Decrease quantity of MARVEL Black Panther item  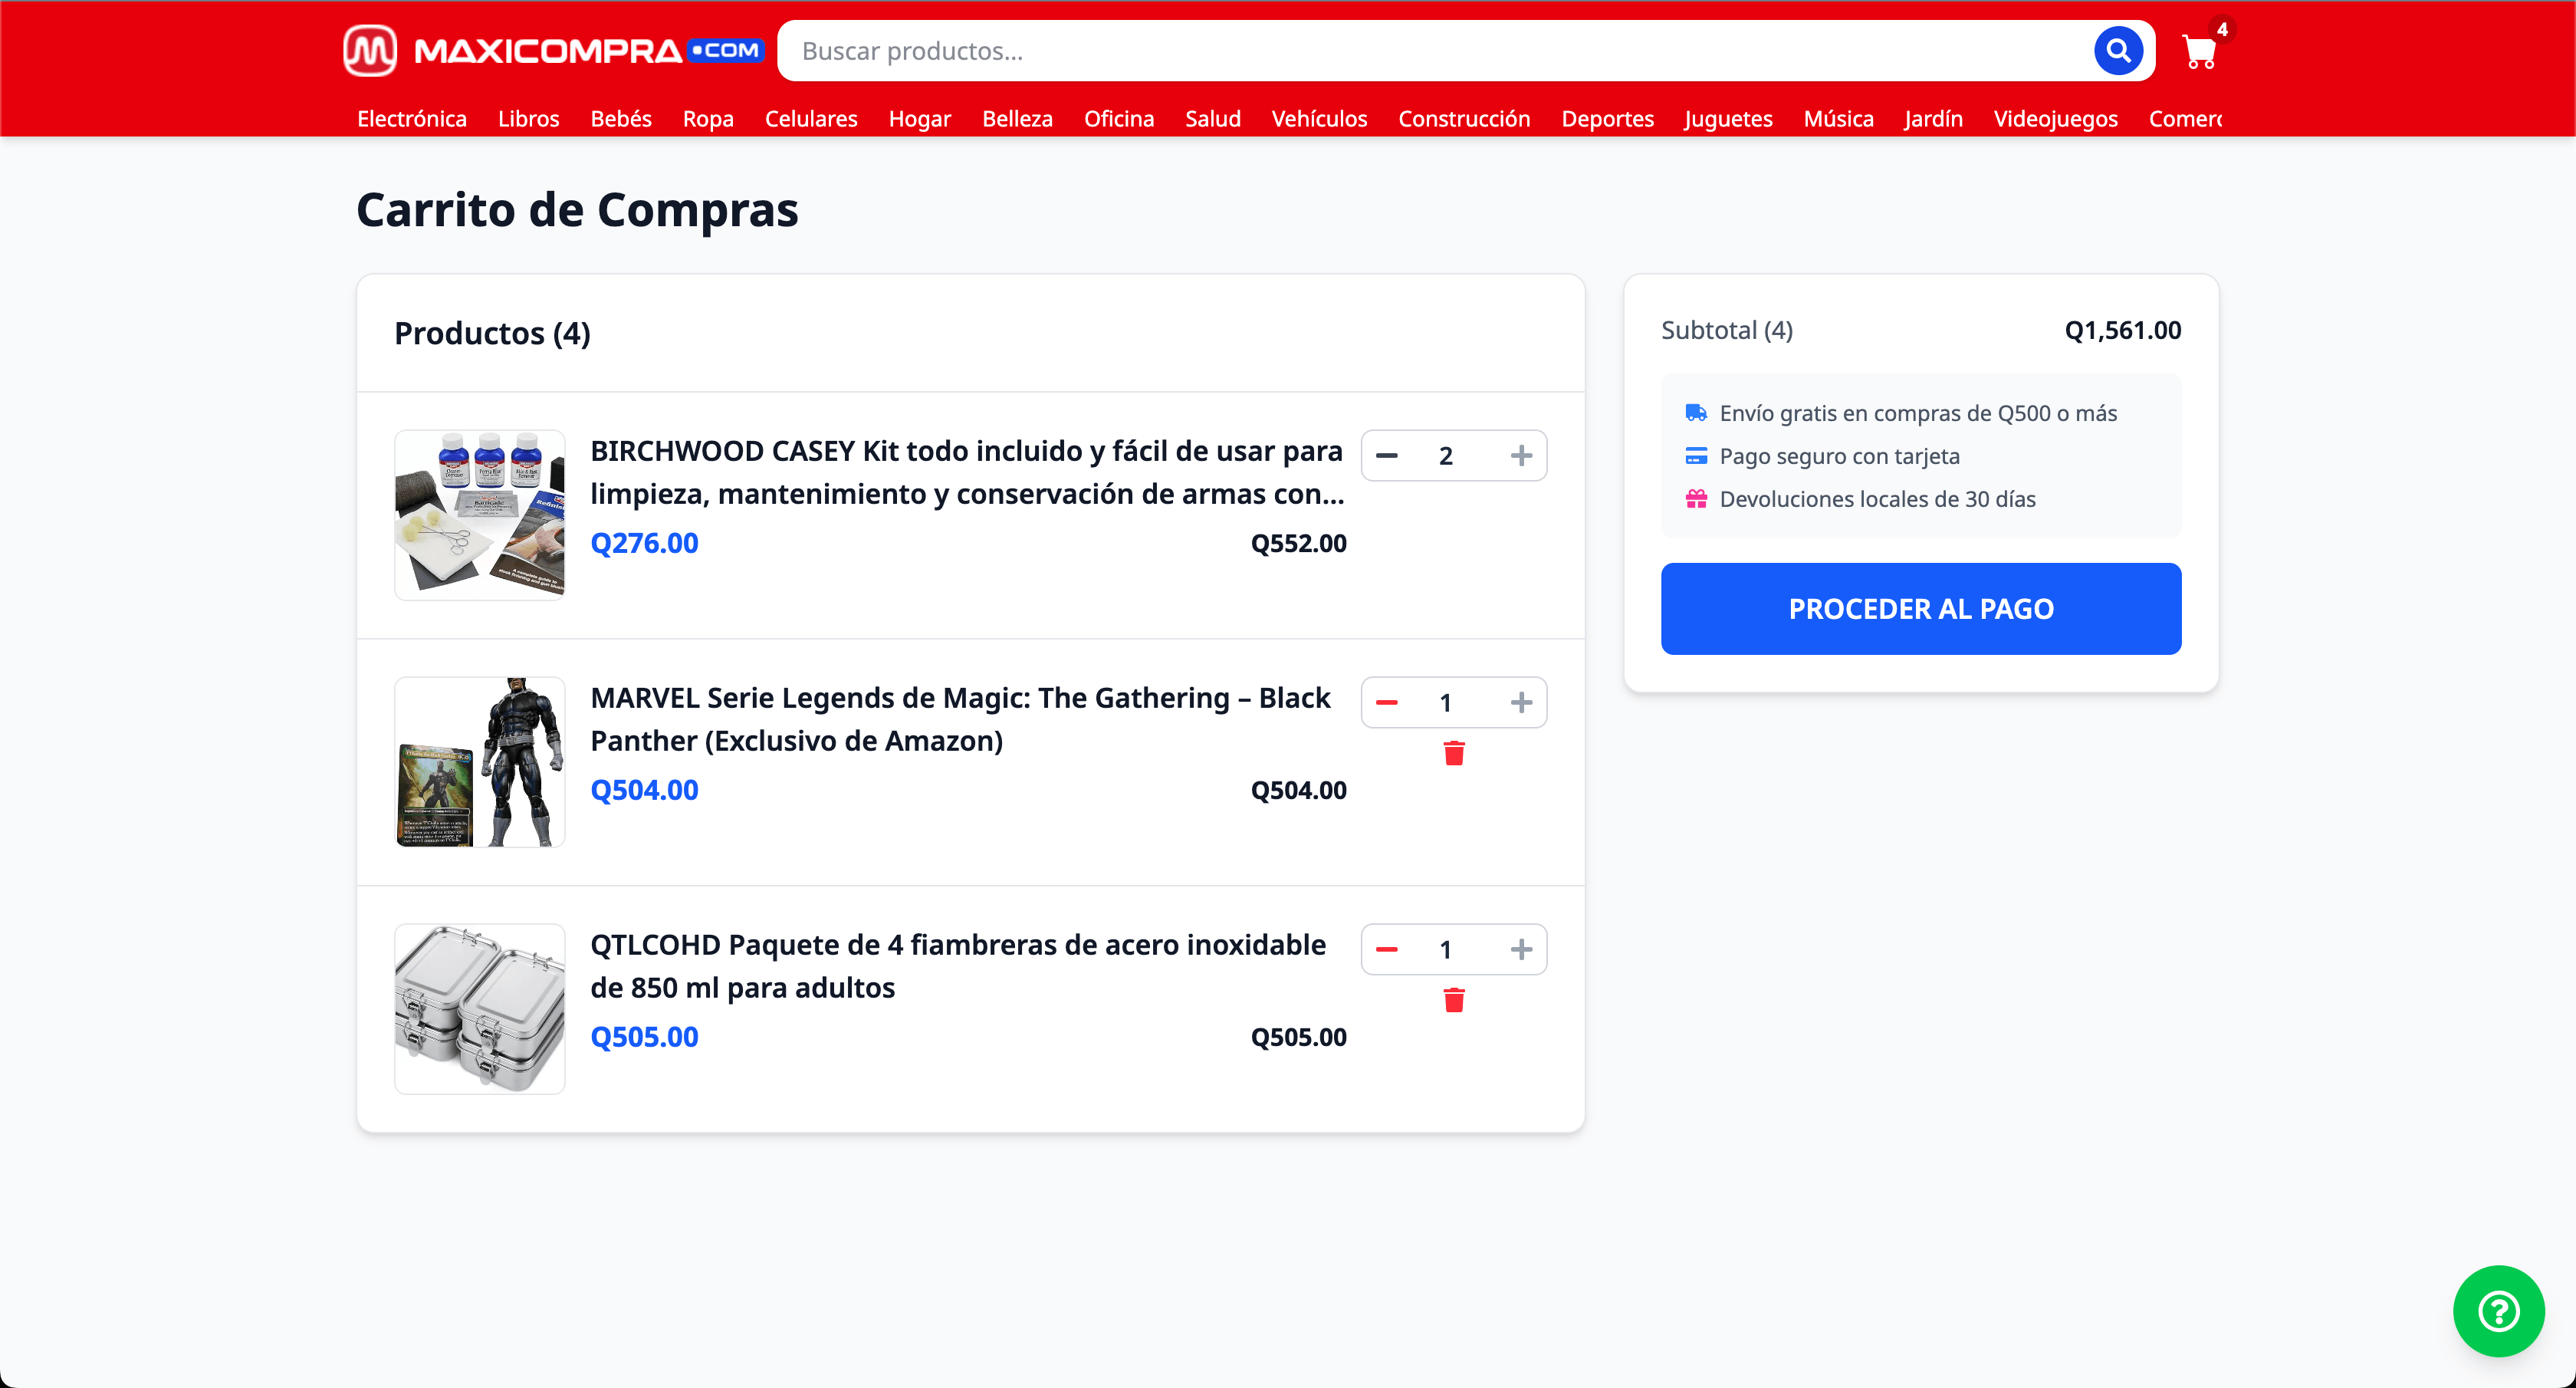pos(1387,703)
